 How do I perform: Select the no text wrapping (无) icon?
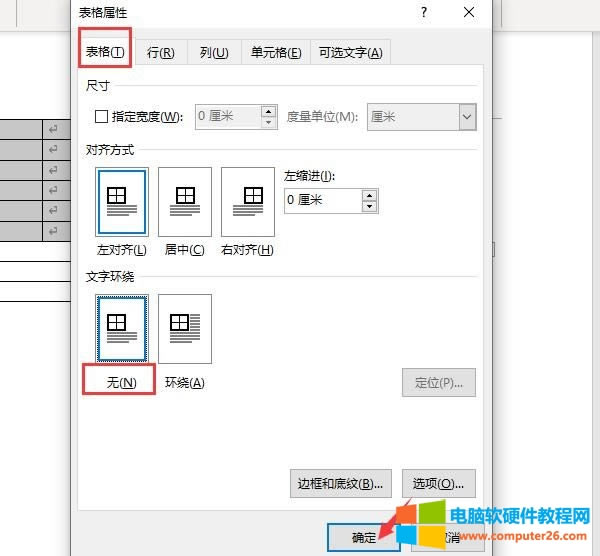pyautogui.click(x=122, y=328)
